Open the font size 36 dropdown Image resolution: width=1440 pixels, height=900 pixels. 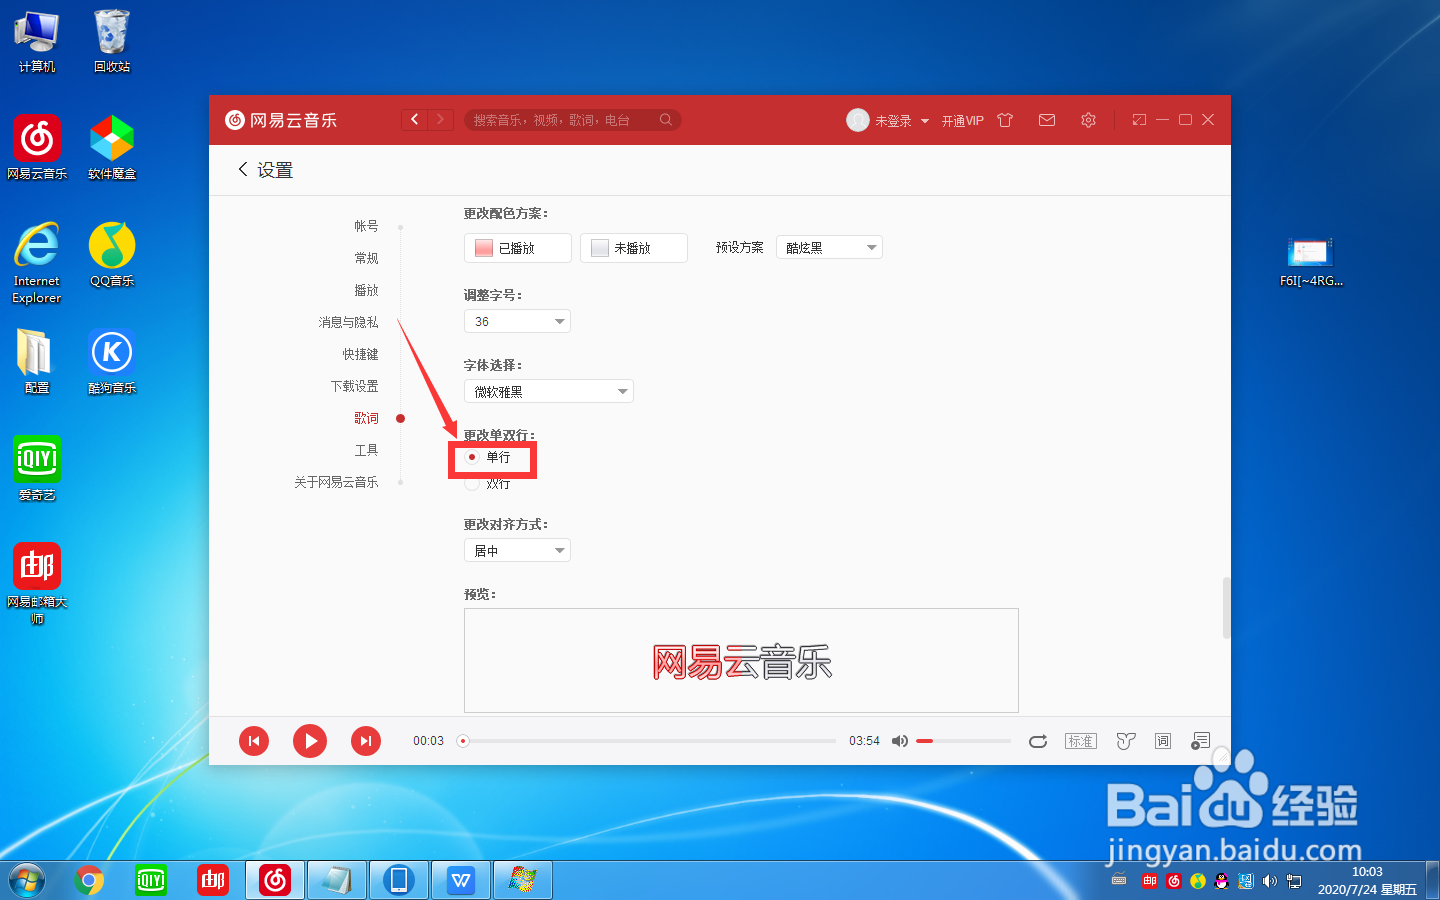coord(517,321)
